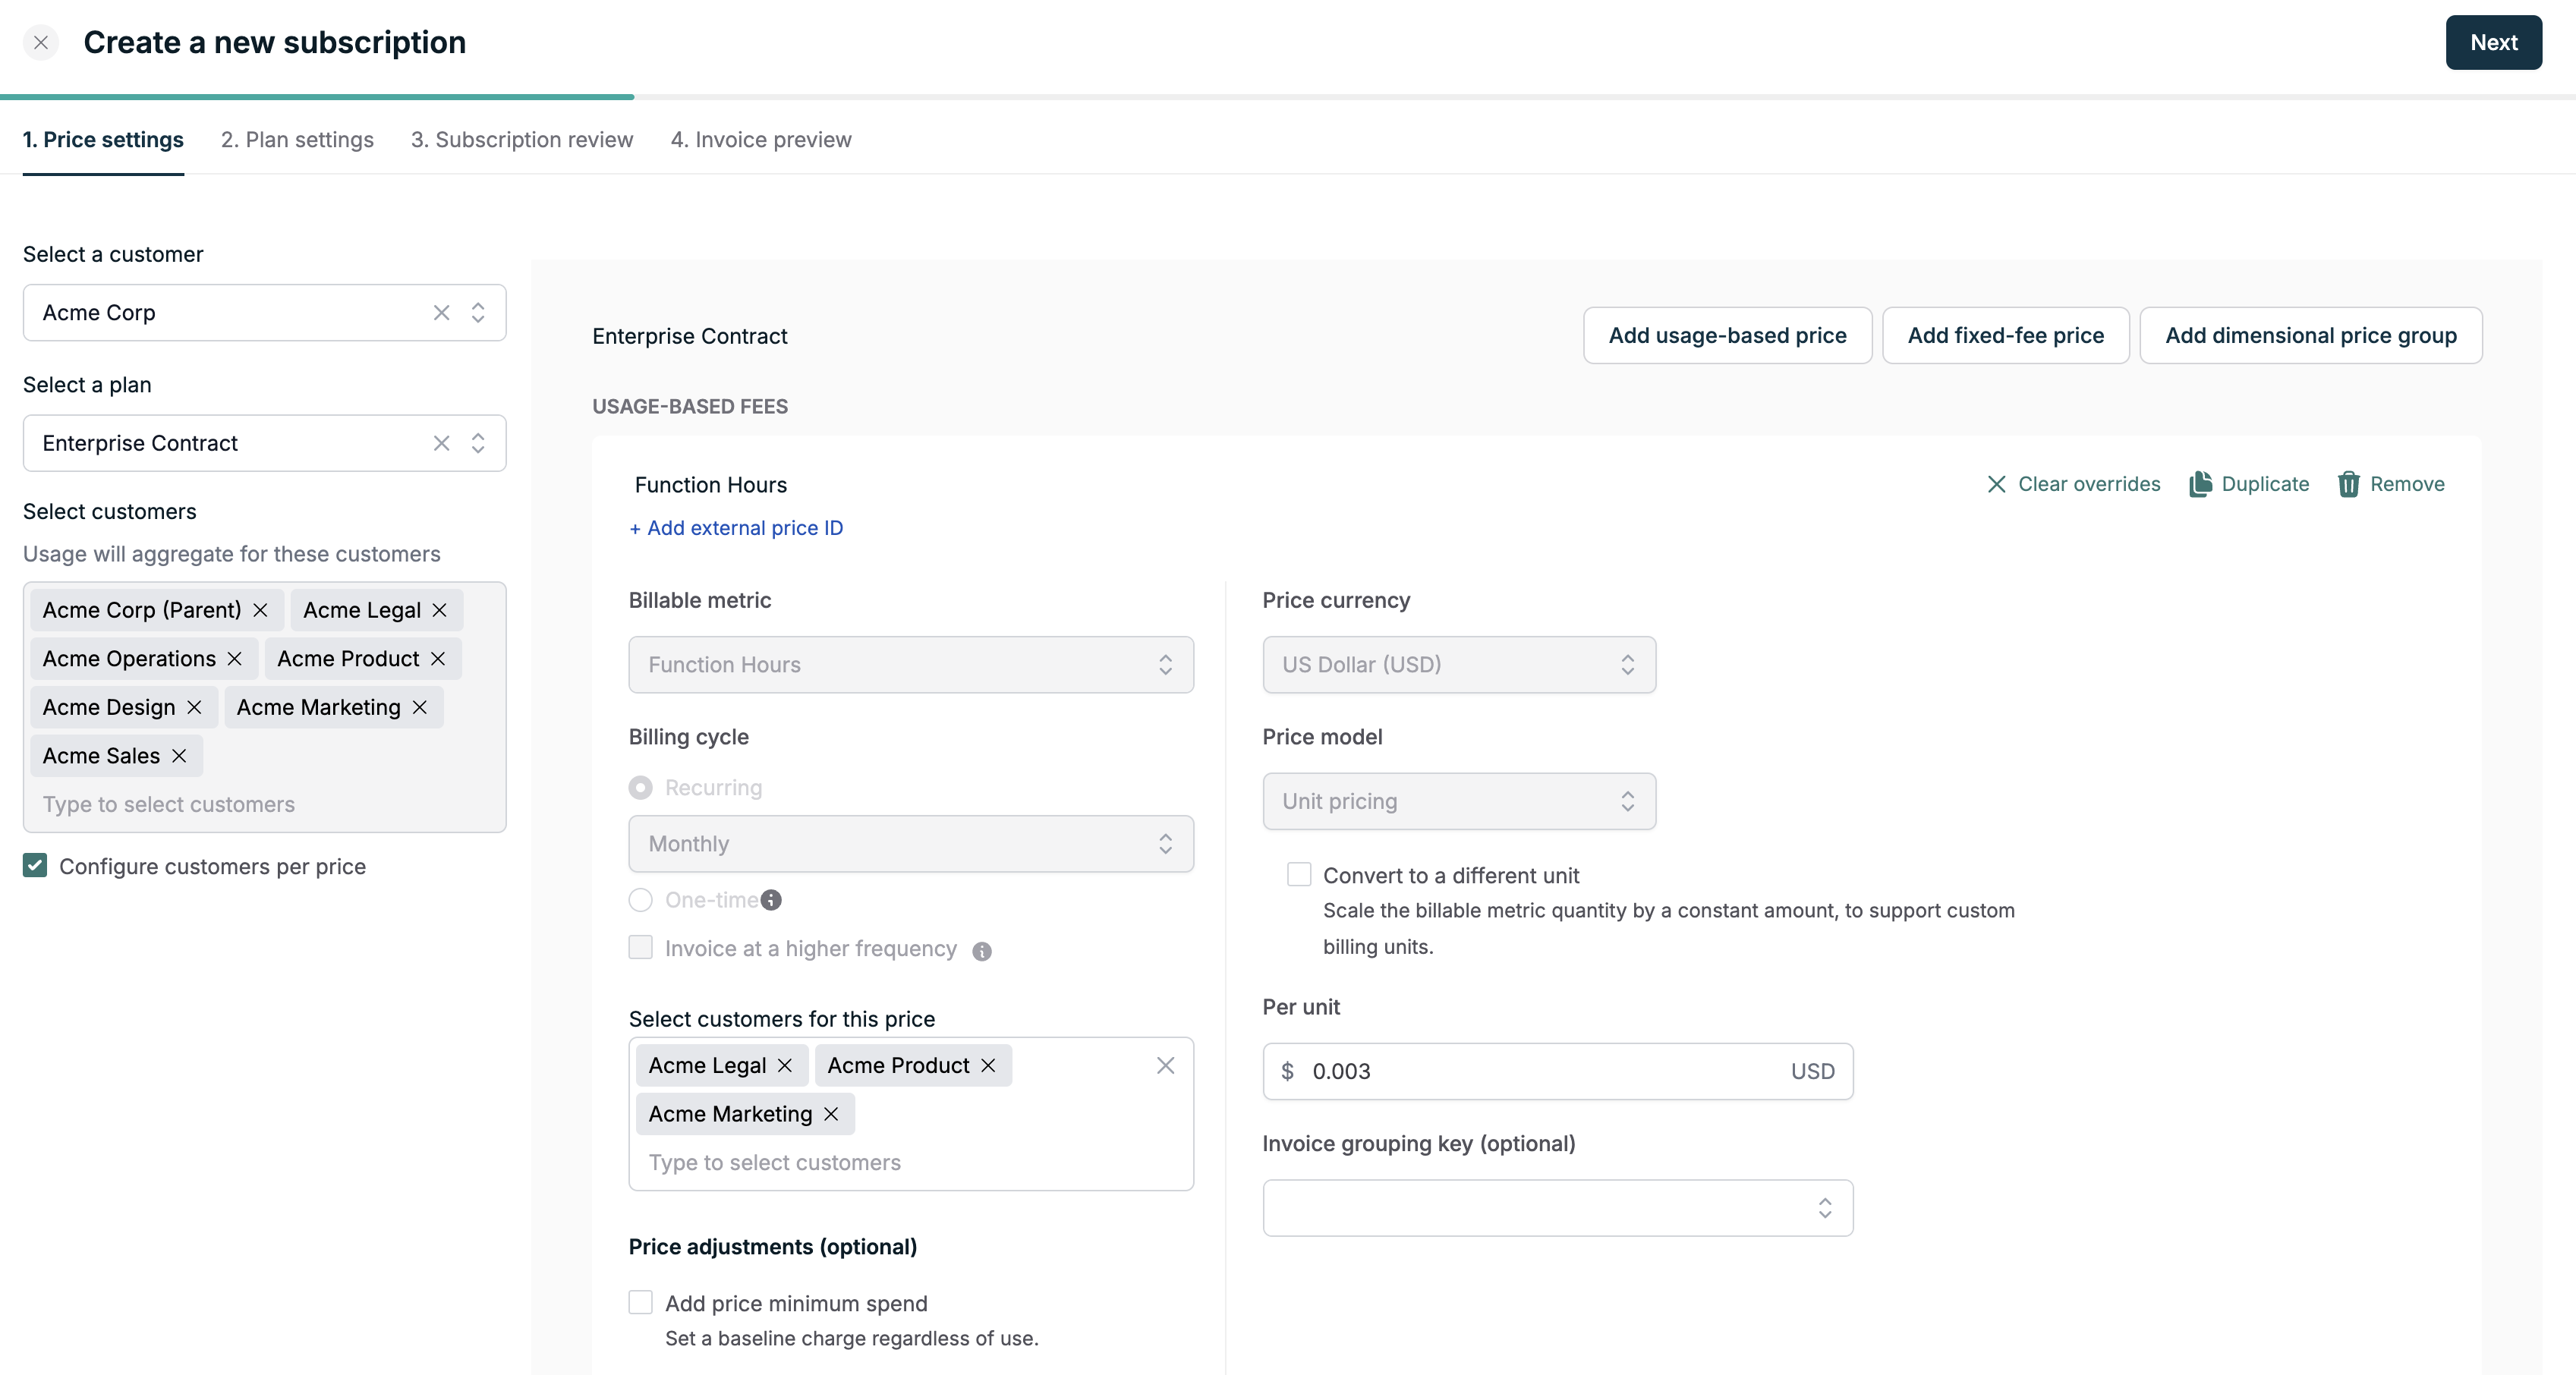Open the Price currency US Dollar dropdown
2576x1375 pixels.
pos(1459,664)
